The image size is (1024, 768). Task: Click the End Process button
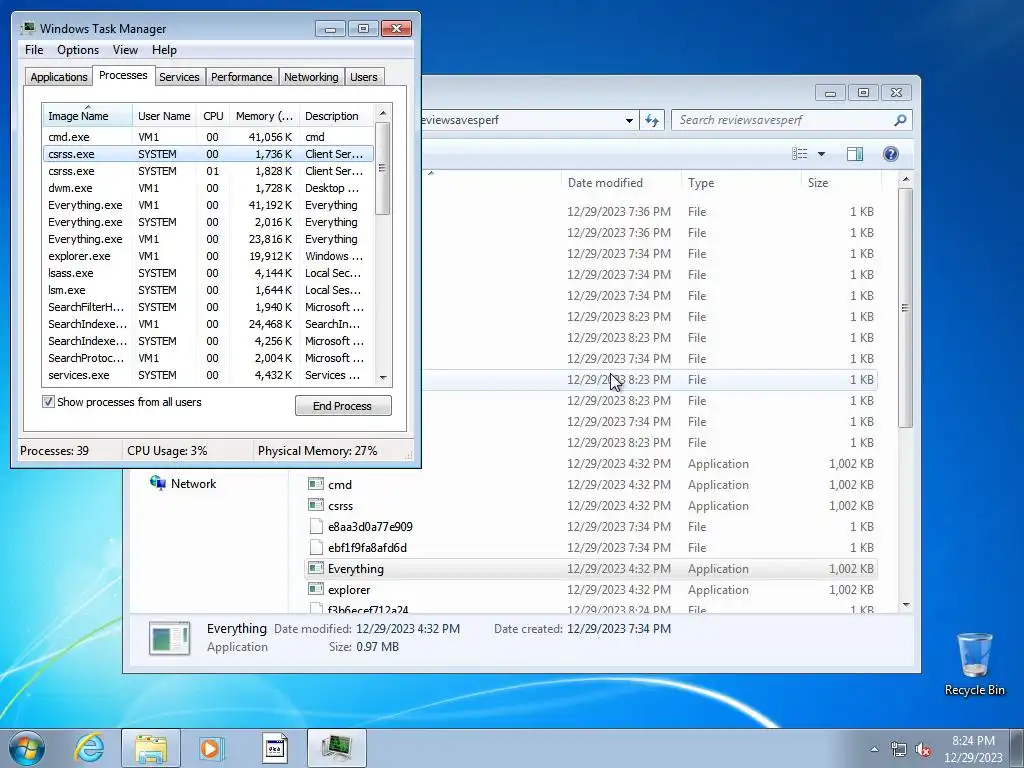[x=343, y=406]
